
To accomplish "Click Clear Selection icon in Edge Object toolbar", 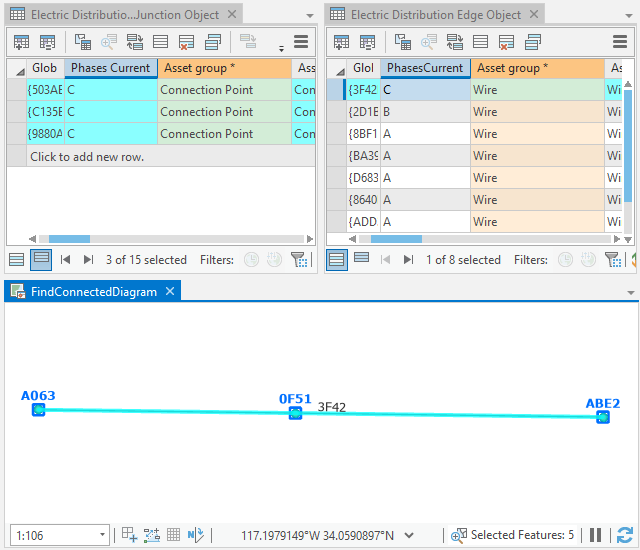I will click(480, 42).
